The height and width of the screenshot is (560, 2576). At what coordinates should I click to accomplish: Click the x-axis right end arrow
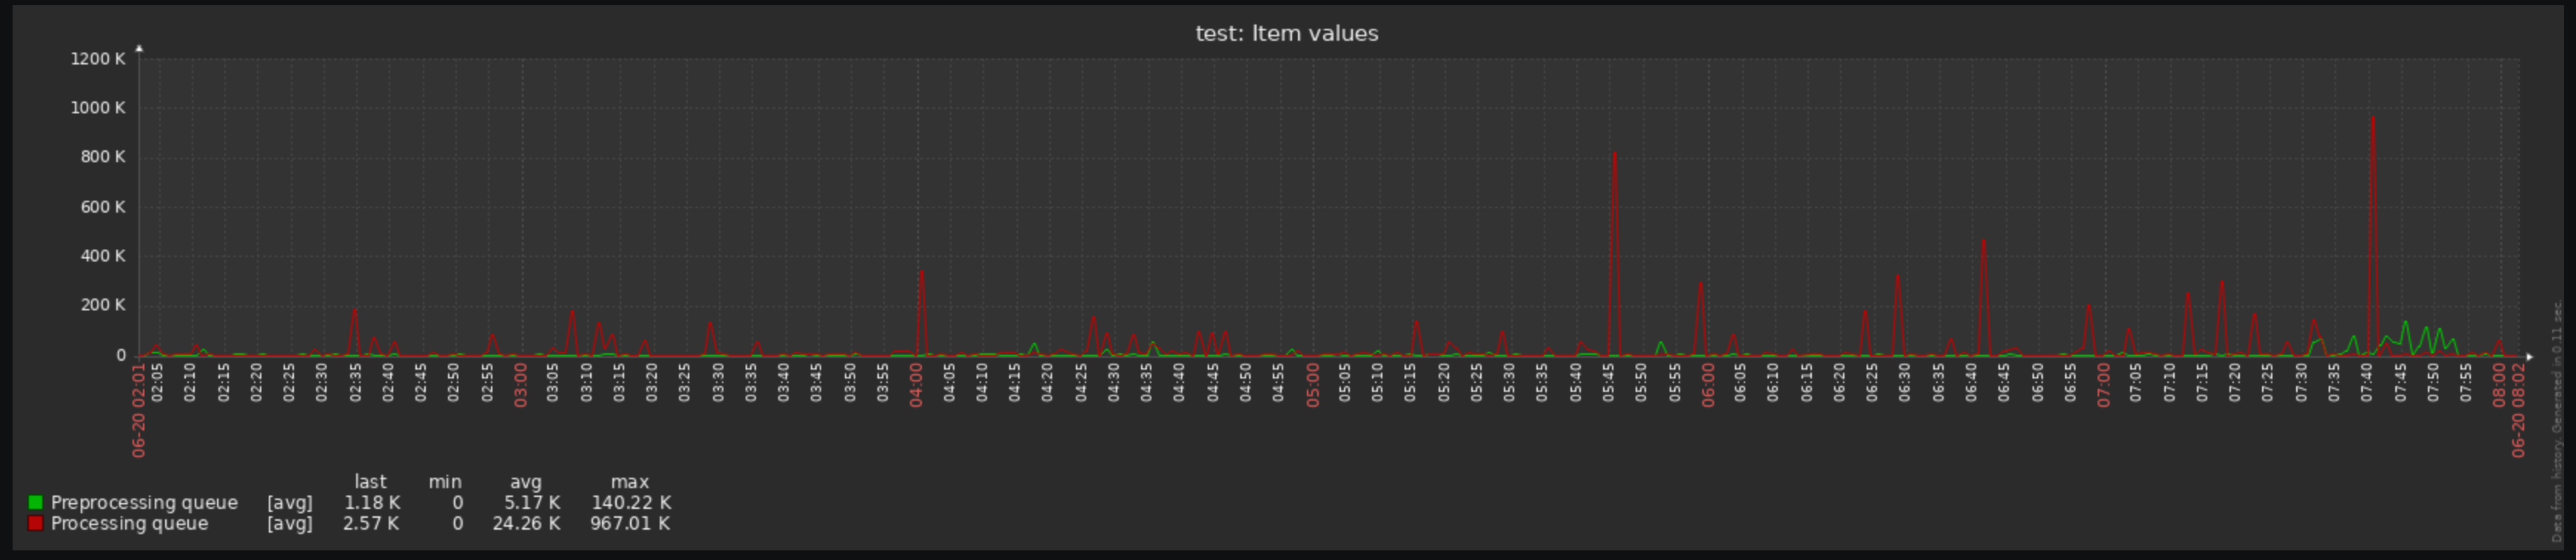(2529, 356)
